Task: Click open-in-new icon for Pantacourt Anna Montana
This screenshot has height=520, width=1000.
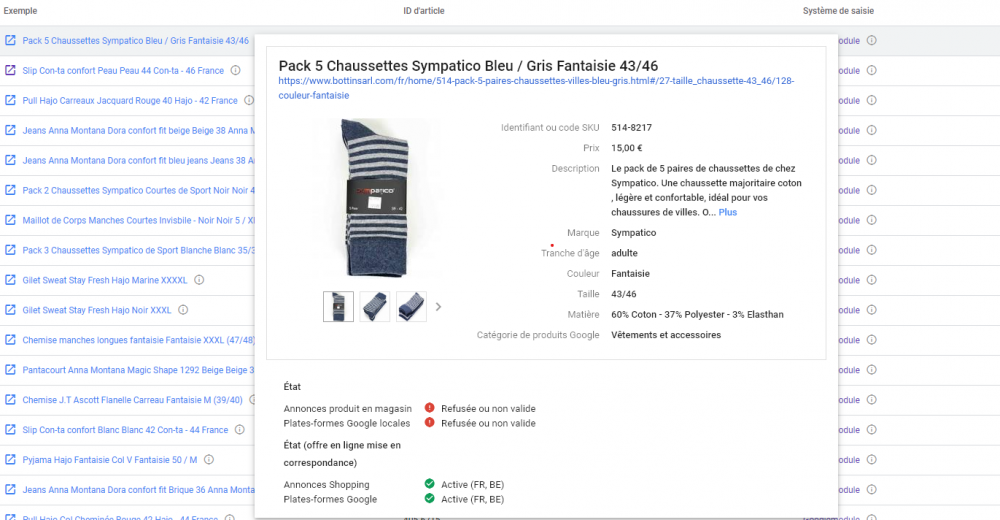Action: [10, 371]
